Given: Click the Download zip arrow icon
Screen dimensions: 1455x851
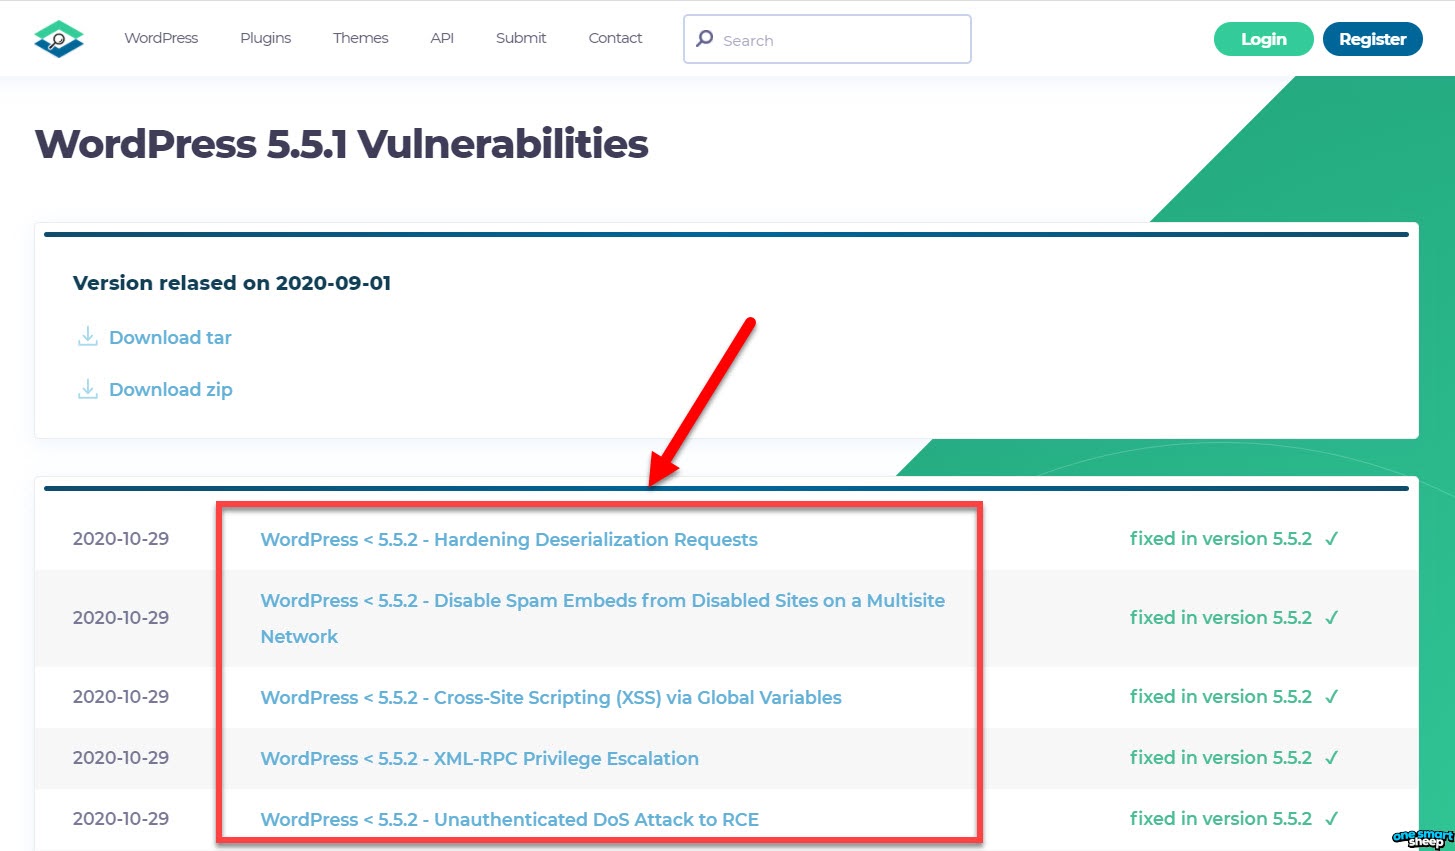Looking at the screenshot, I should click(88, 389).
